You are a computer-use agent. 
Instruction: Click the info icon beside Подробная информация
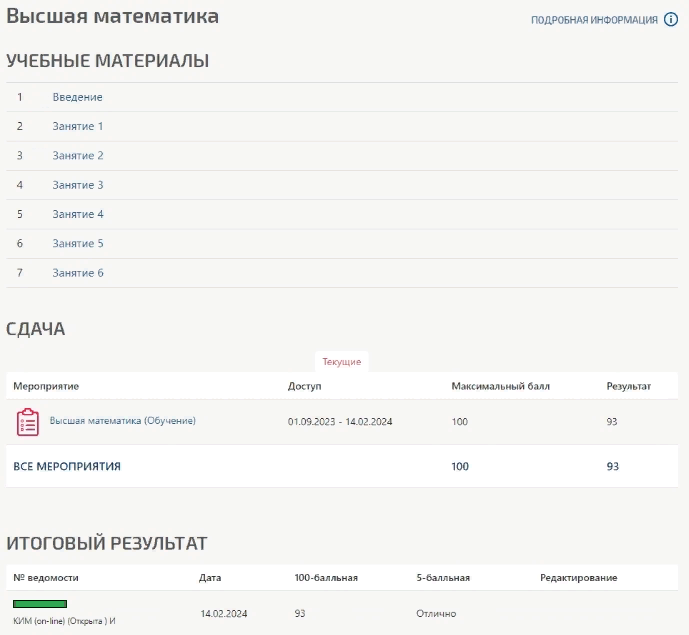(671, 20)
